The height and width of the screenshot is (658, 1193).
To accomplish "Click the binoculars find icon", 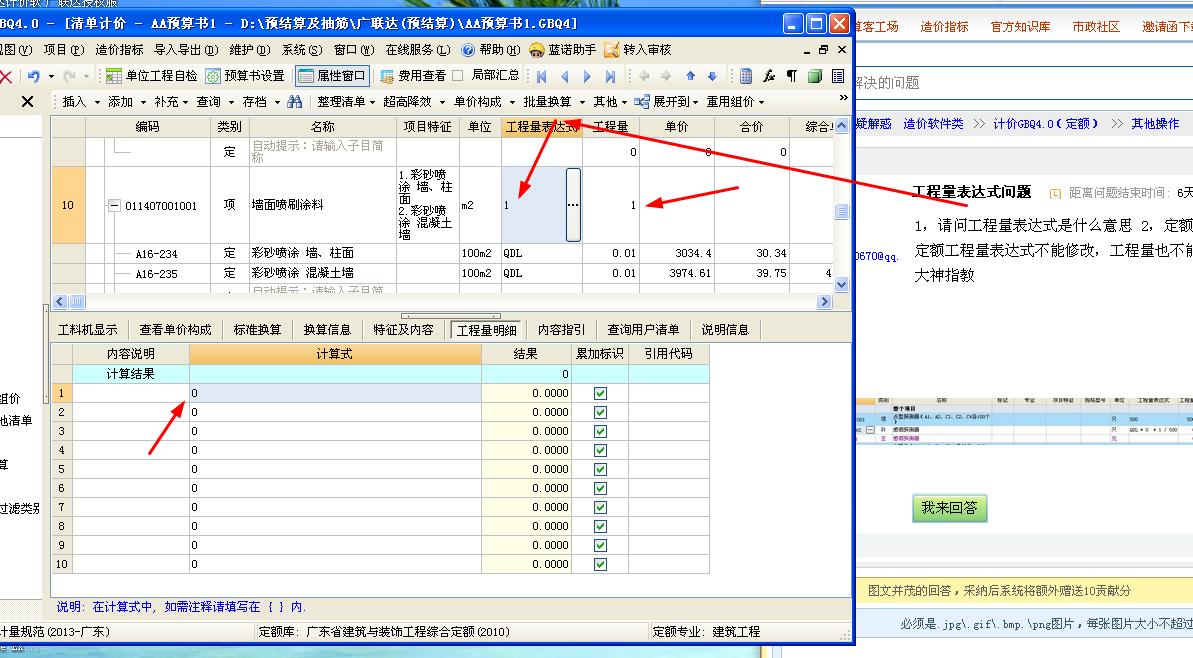I will [x=294, y=101].
